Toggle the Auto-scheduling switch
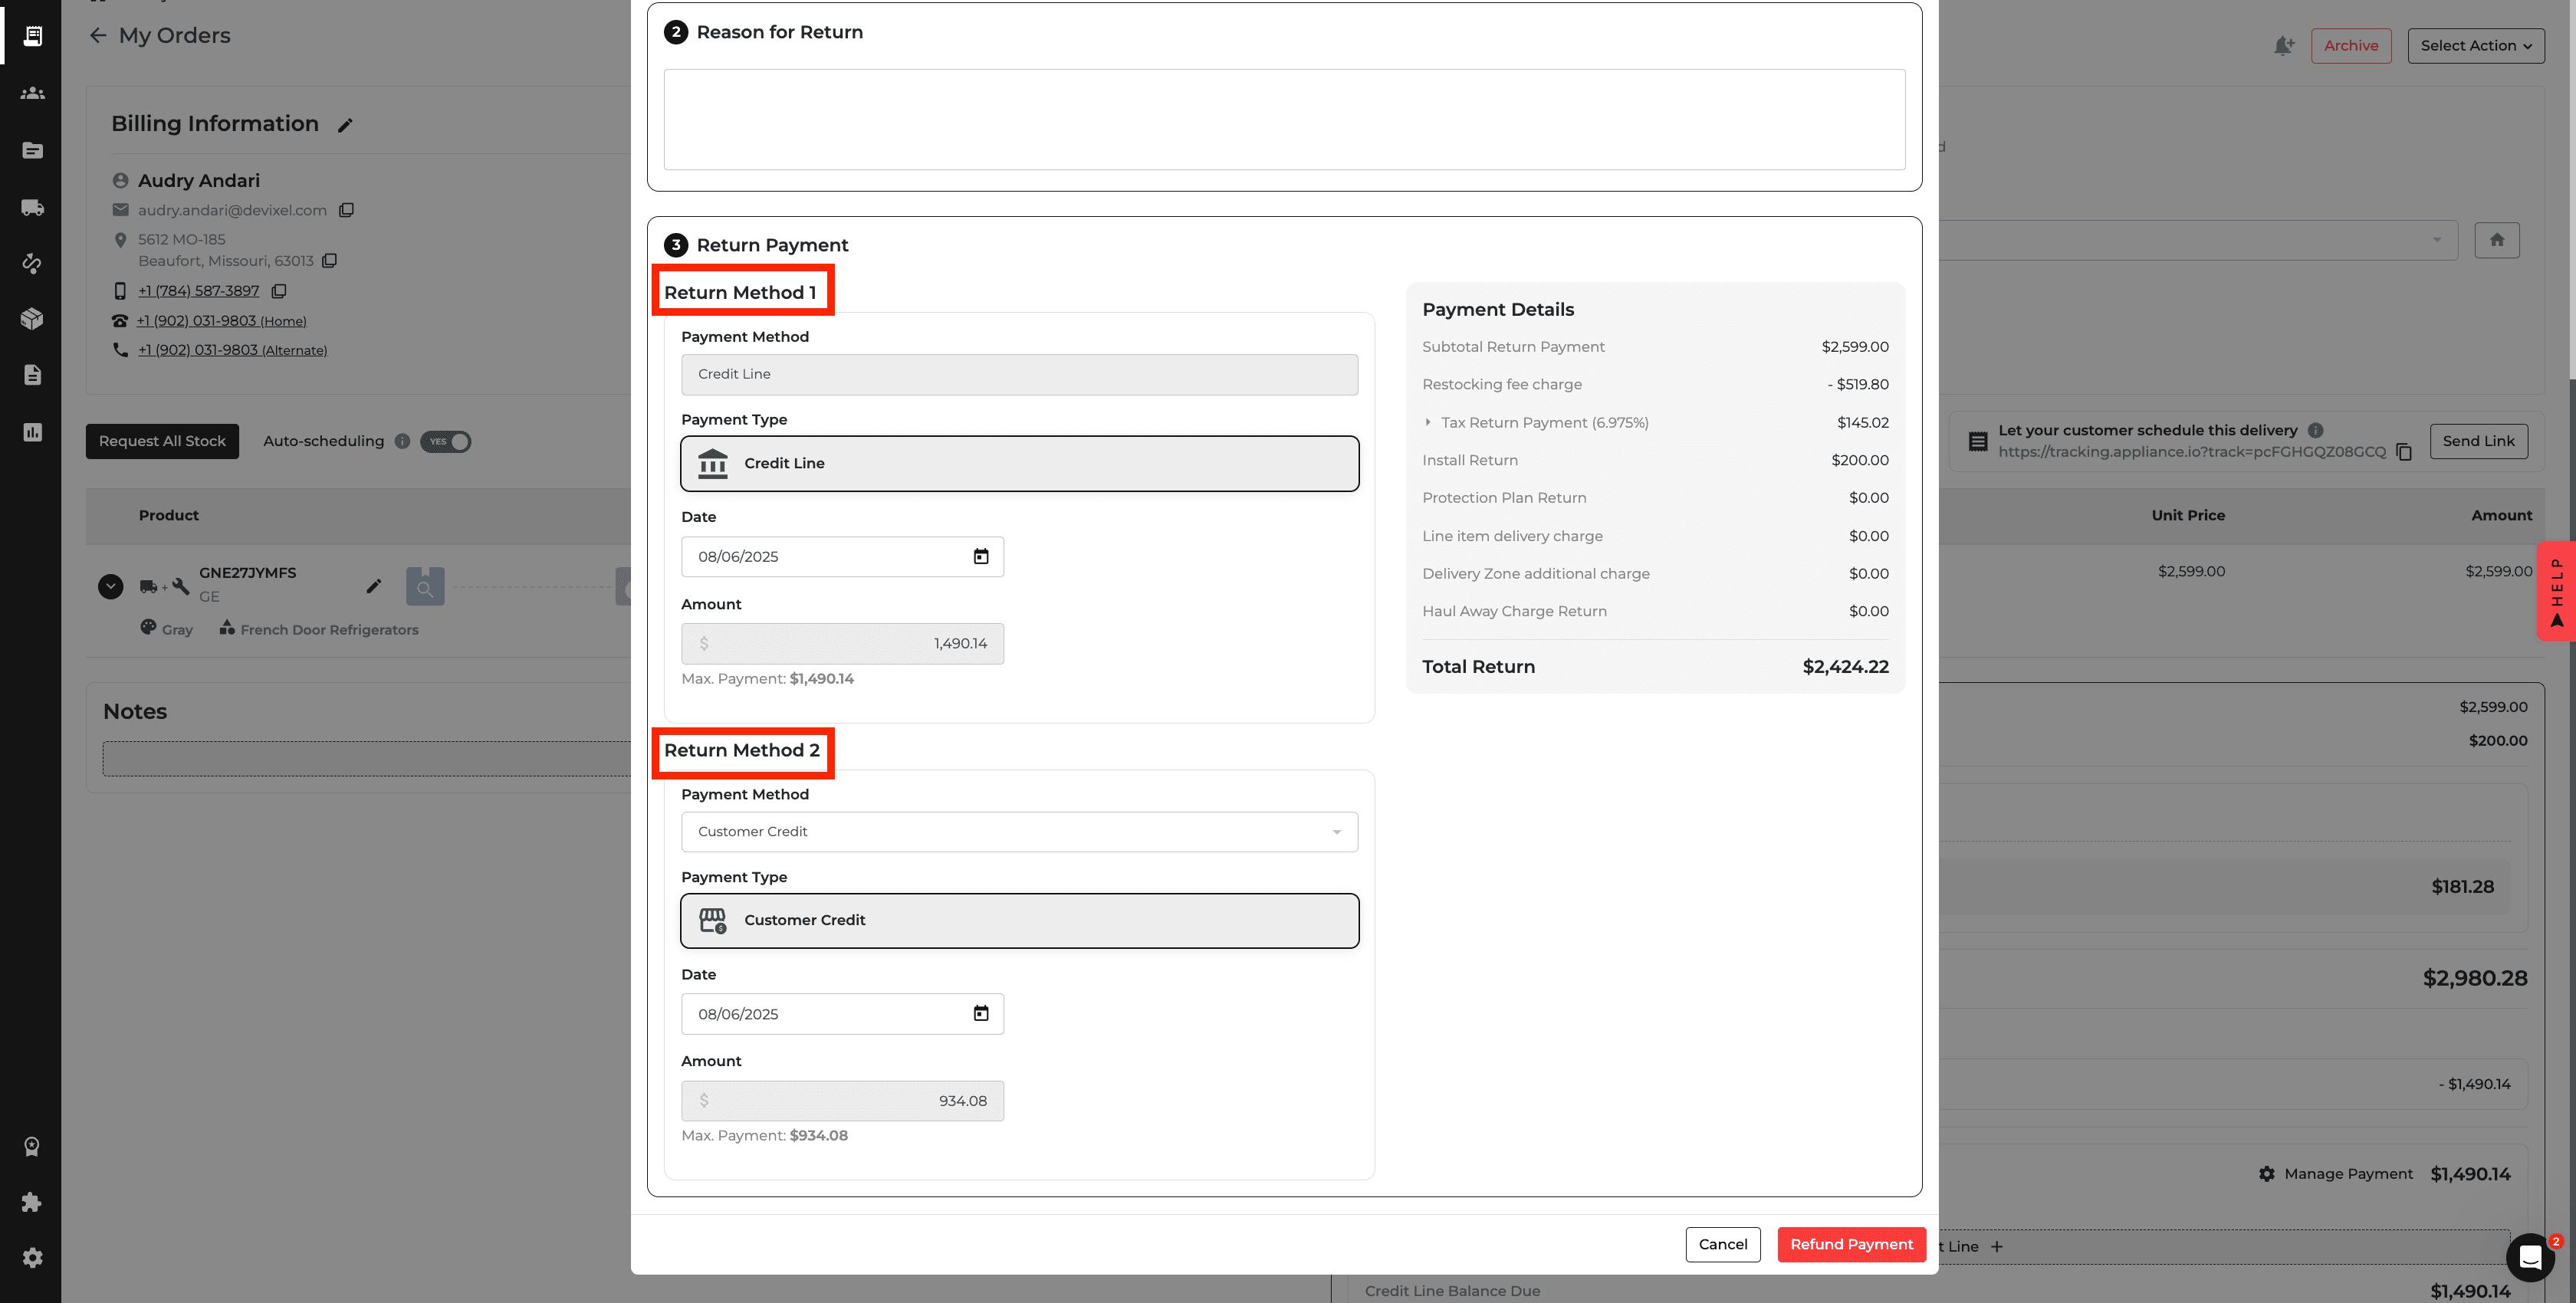This screenshot has width=2576, height=1303. coord(446,441)
